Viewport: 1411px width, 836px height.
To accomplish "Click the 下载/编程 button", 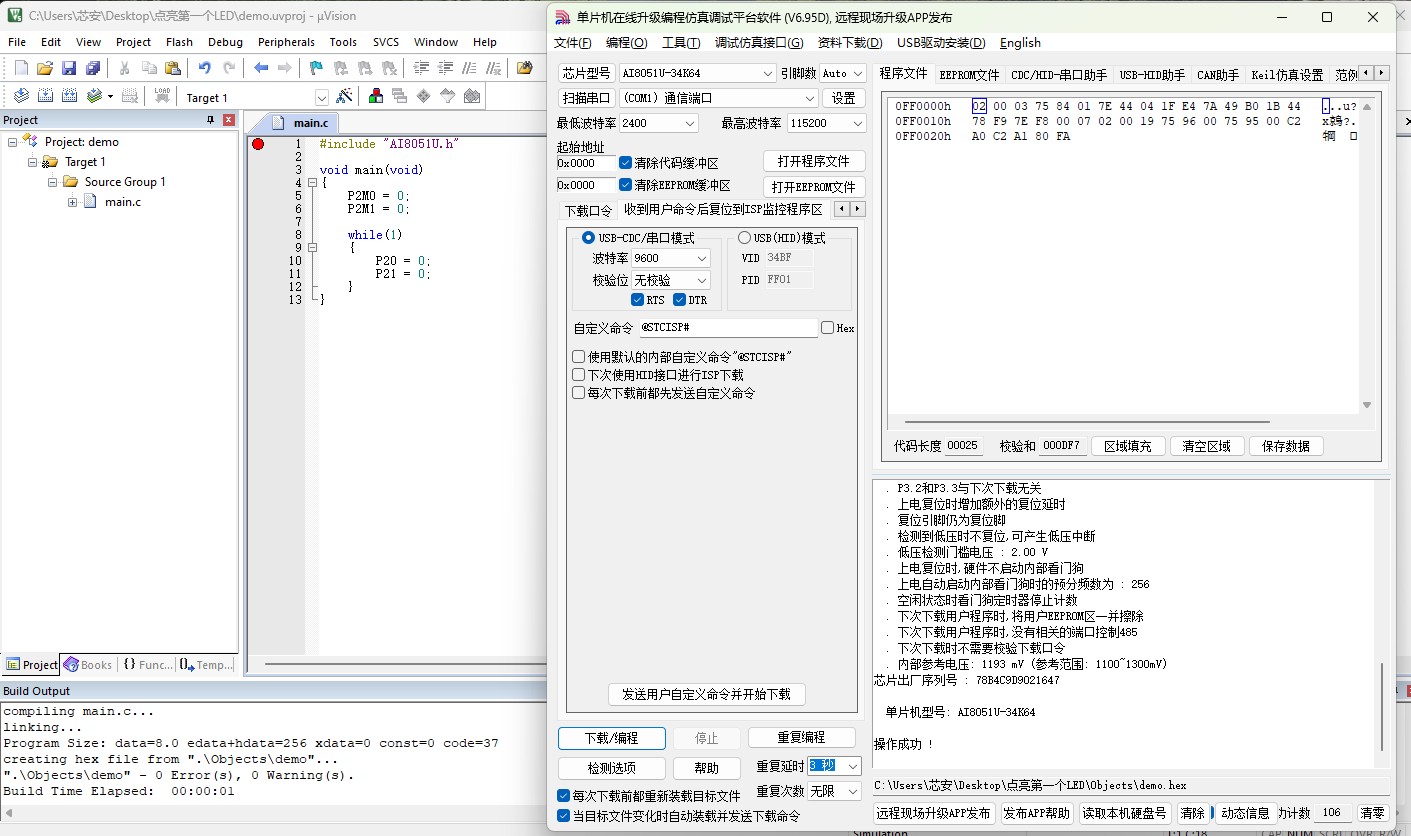I will coord(611,738).
